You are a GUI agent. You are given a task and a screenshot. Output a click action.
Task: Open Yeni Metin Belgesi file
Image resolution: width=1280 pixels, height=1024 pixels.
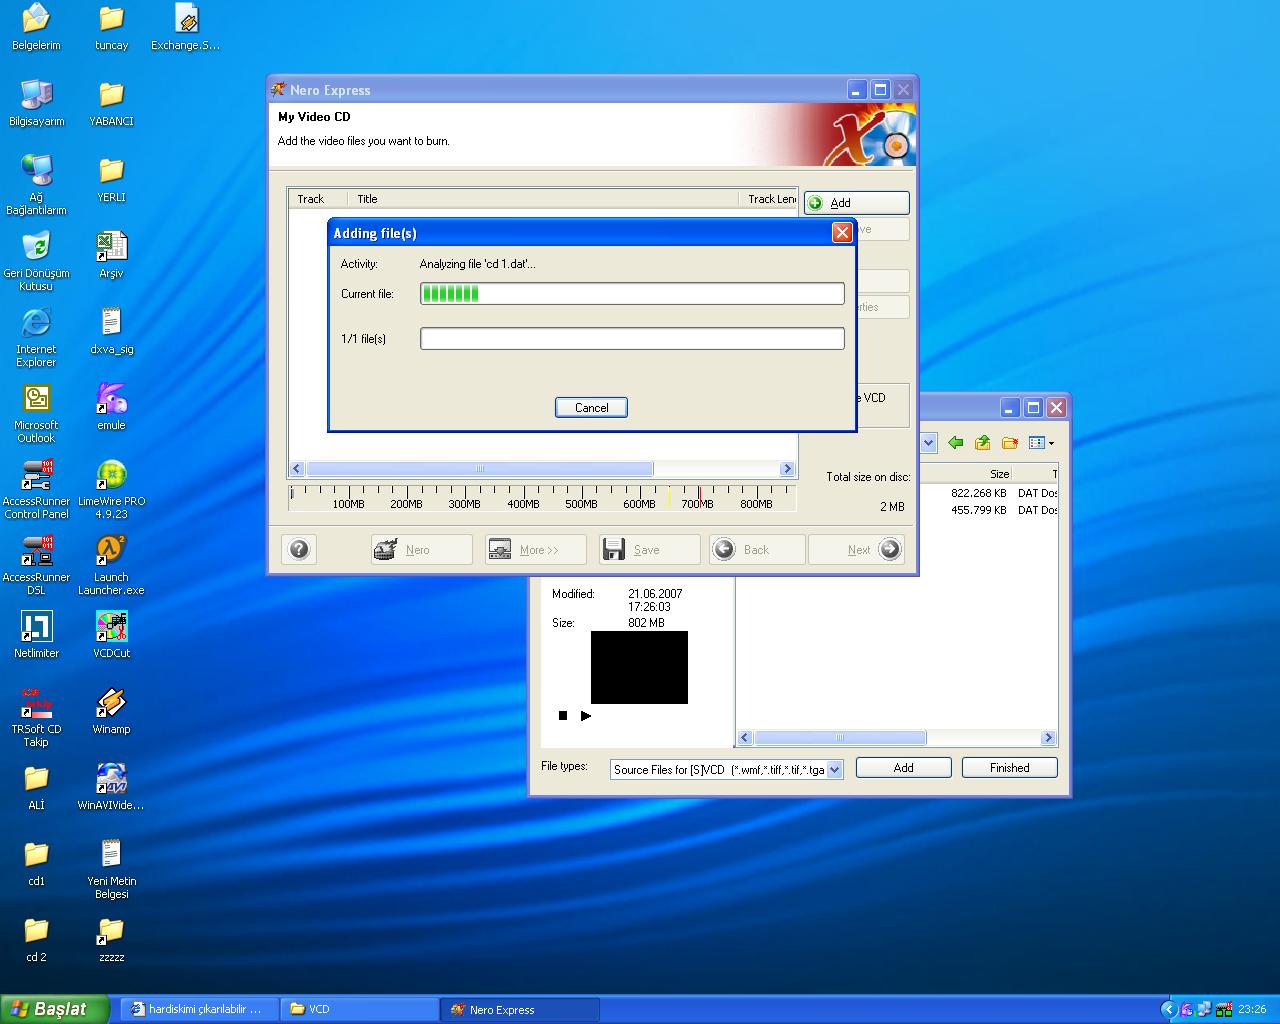[x=111, y=869]
